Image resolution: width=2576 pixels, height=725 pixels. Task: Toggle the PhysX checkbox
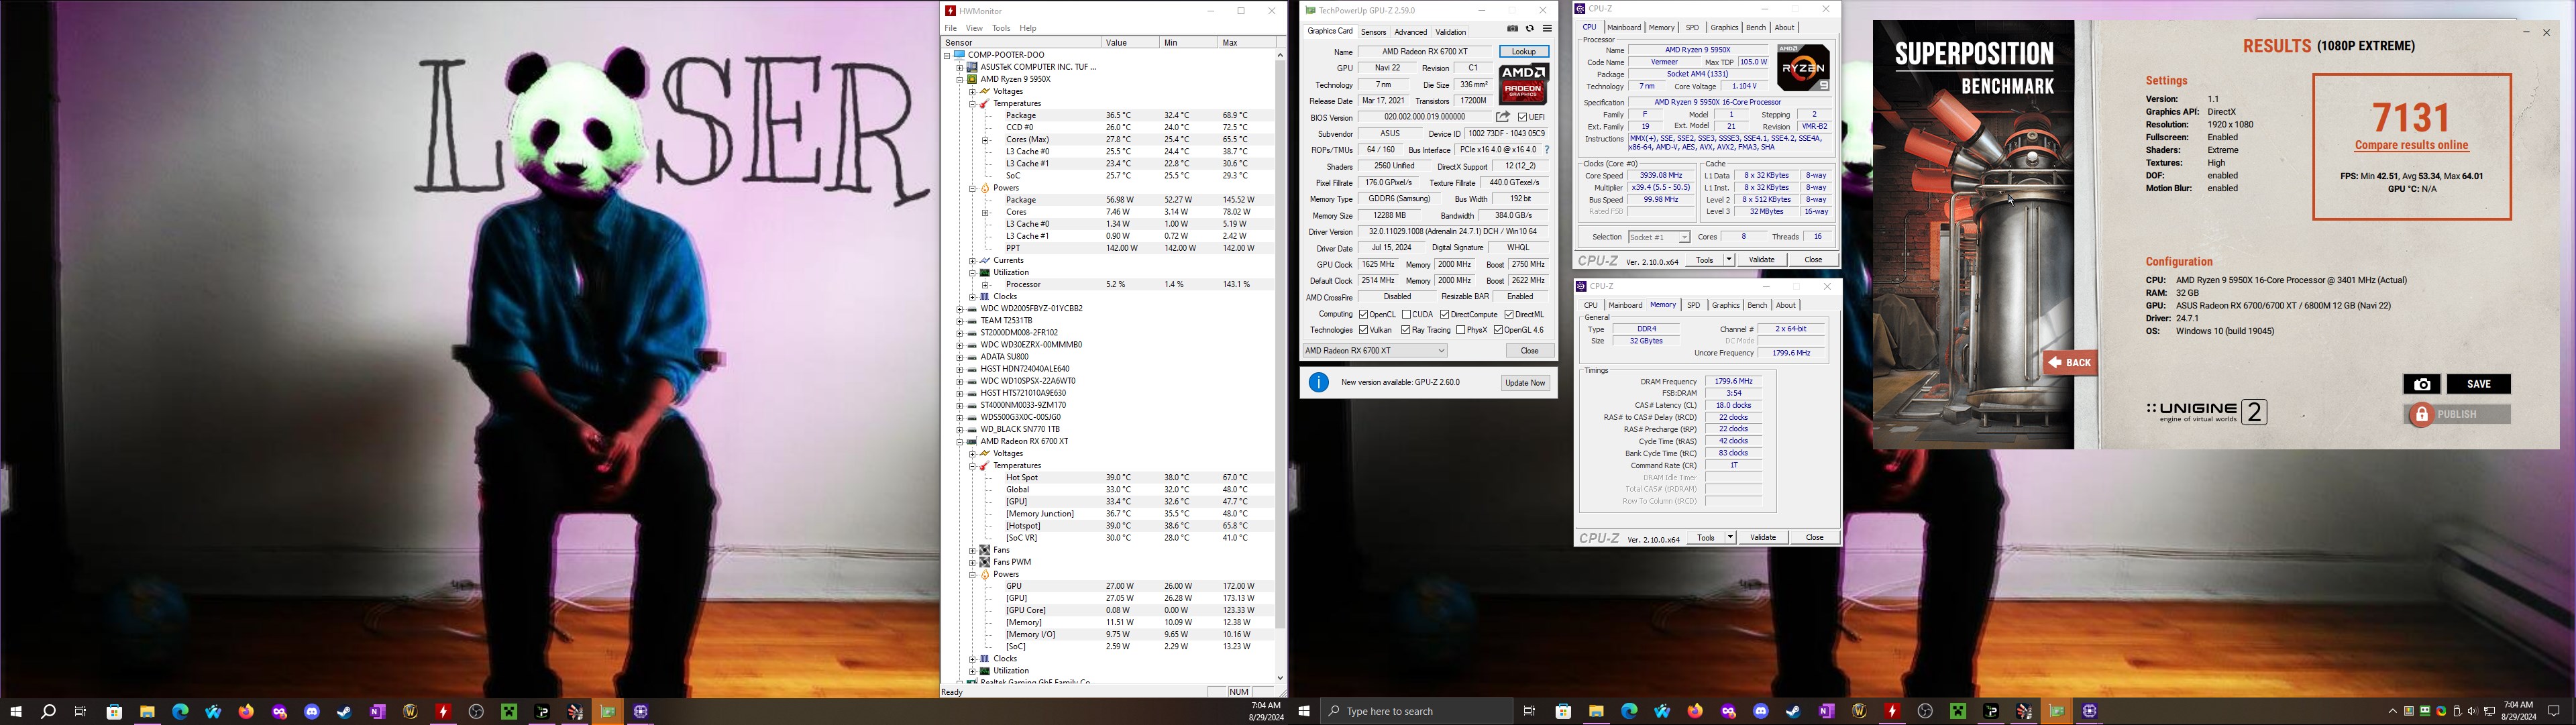(x=1460, y=330)
